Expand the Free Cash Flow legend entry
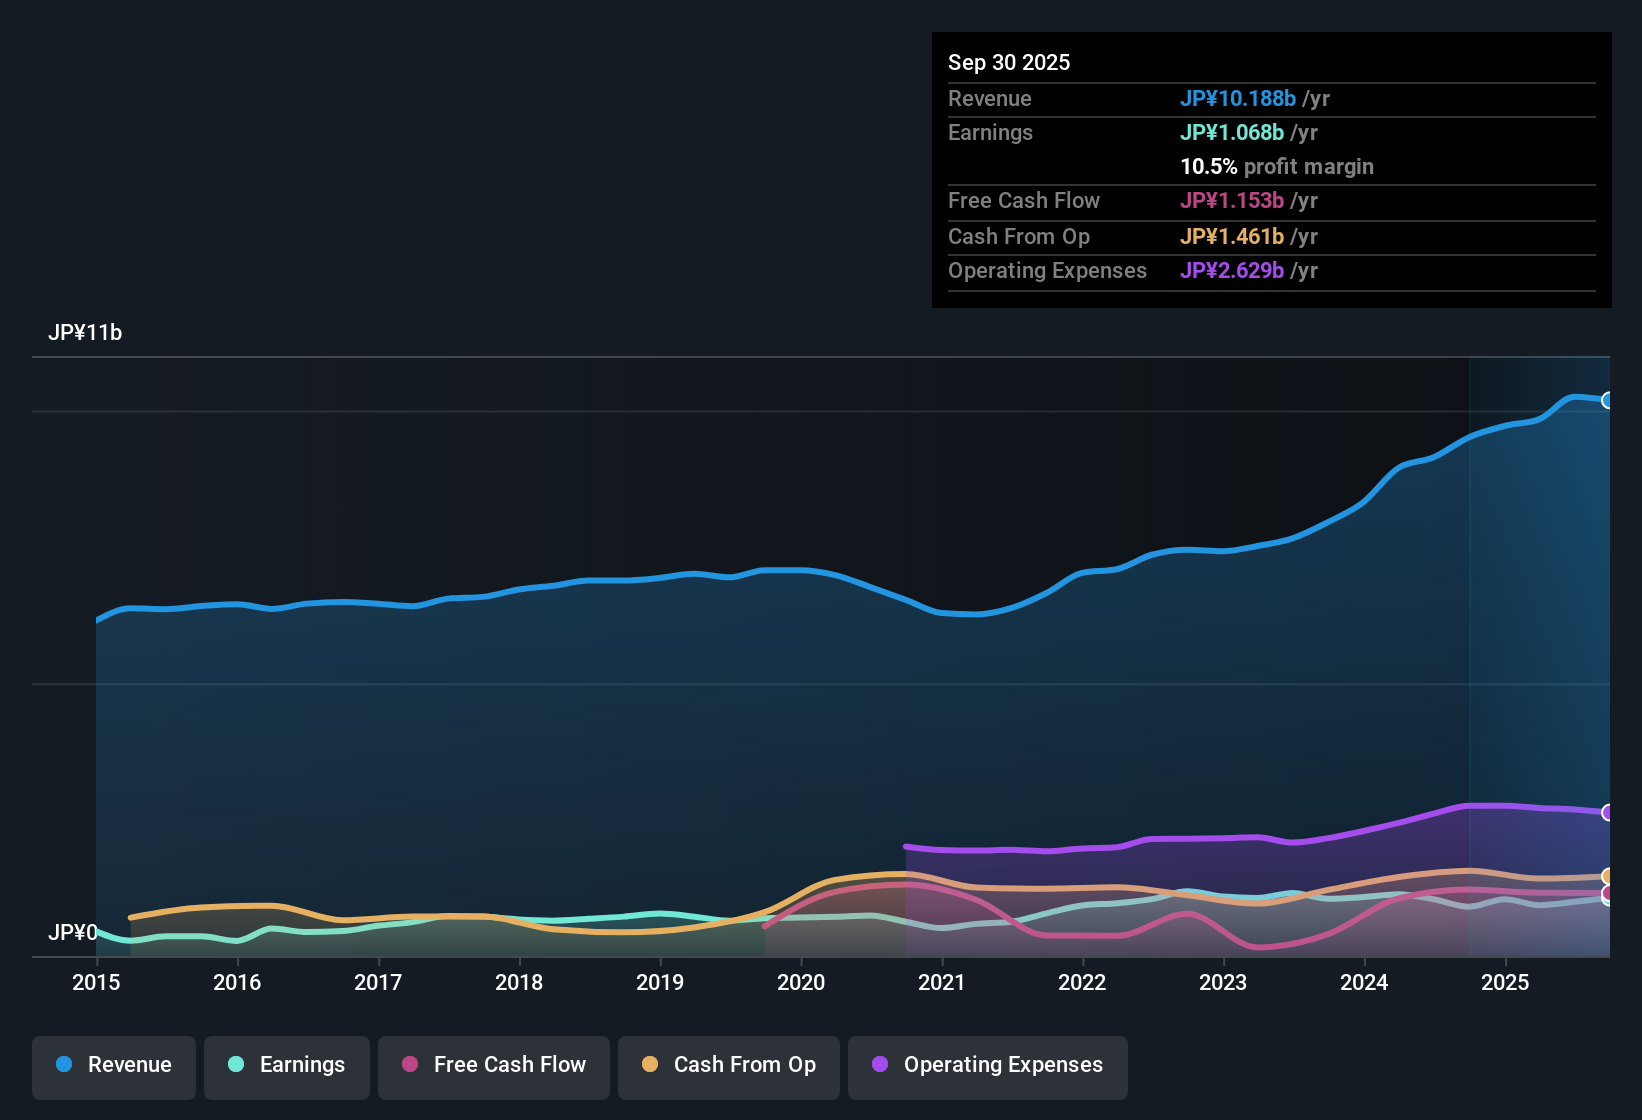The width and height of the screenshot is (1642, 1120). [x=493, y=1065]
